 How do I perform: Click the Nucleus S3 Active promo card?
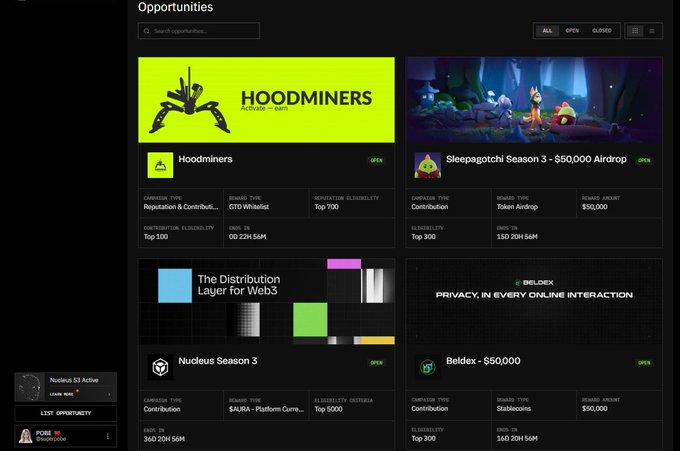click(65, 387)
